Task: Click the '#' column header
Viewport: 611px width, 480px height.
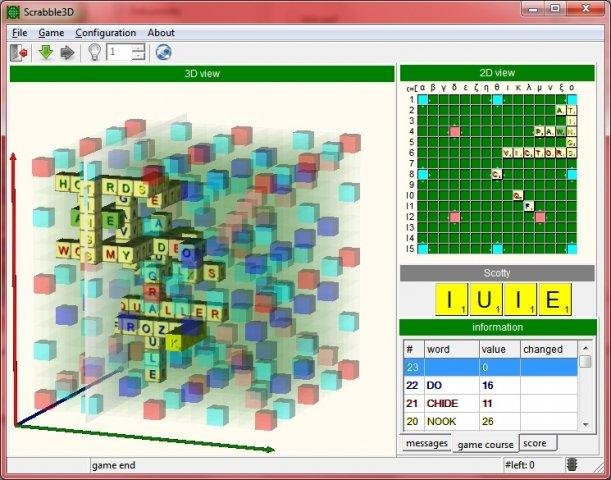Action: click(x=413, y=349)
